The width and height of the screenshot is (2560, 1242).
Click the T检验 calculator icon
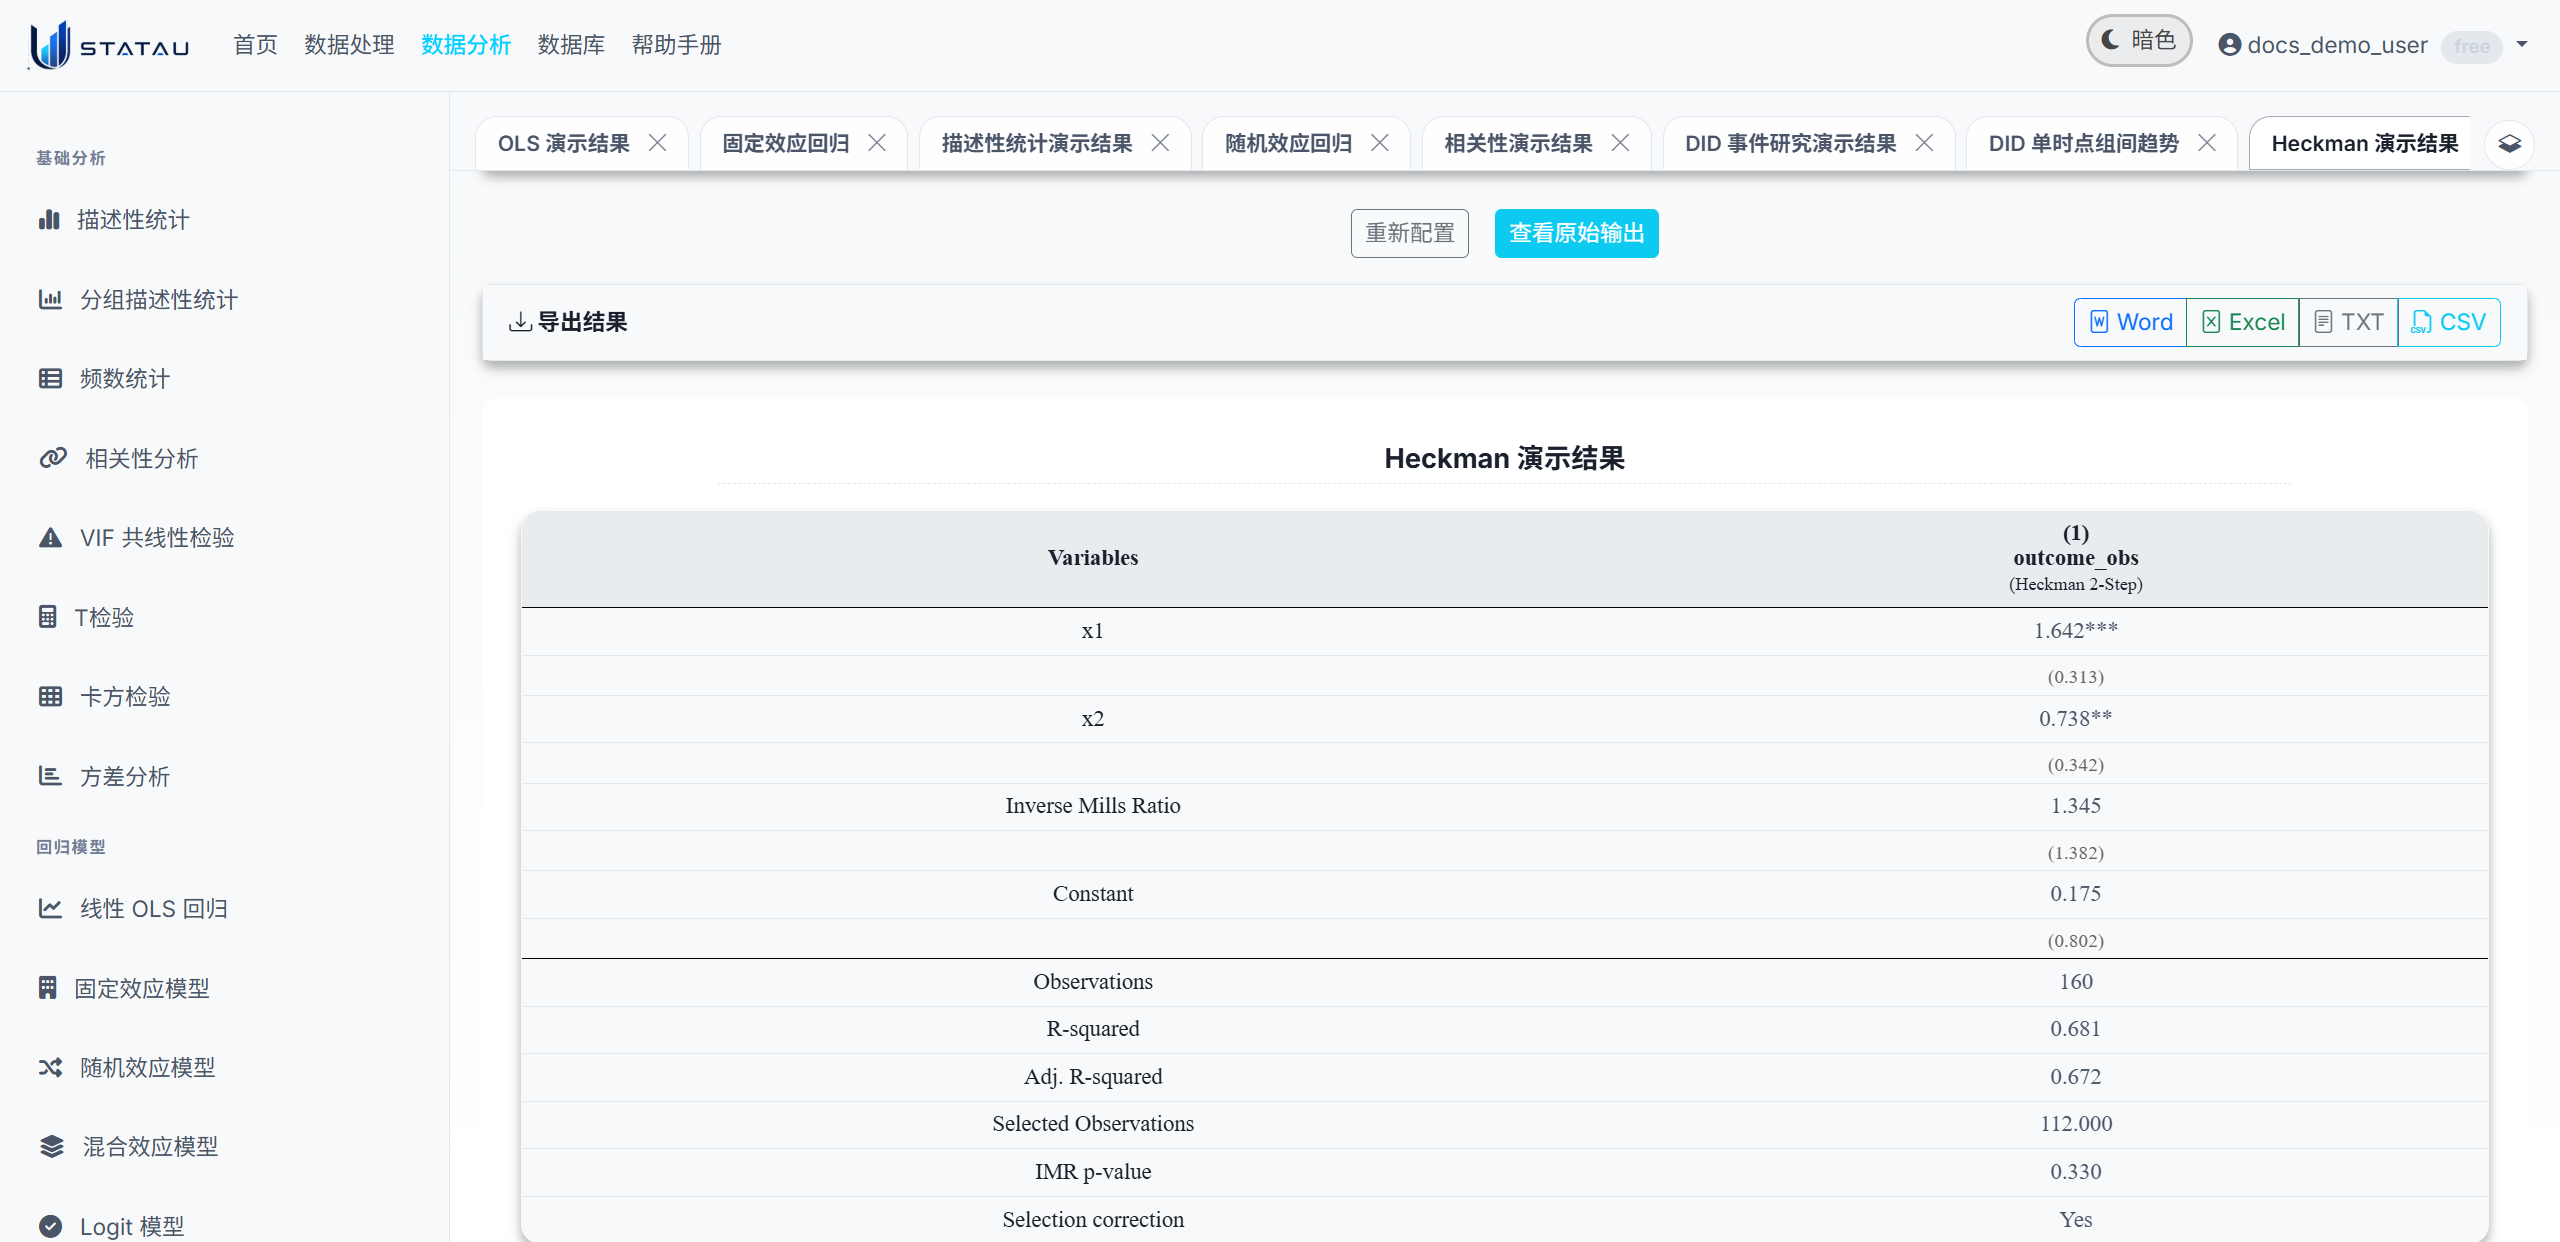point(48,616)
